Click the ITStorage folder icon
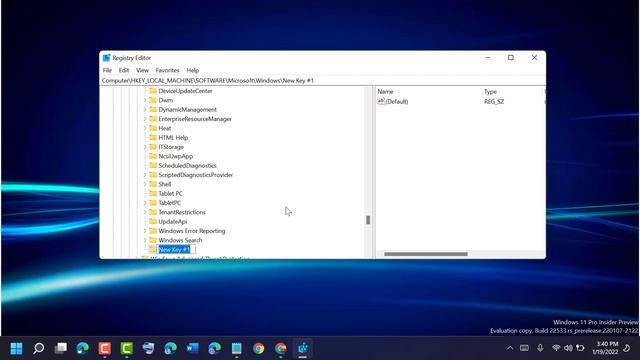This screenshot has width=640, height=360. pos(153,147)
